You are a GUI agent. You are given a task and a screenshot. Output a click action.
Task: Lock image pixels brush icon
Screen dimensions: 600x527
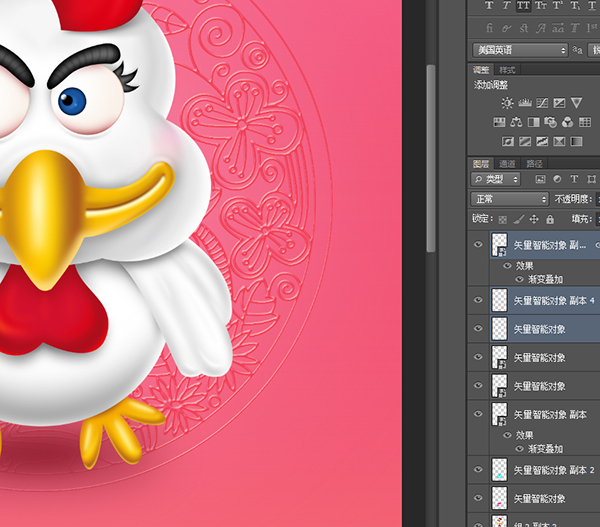pos(518,219)
